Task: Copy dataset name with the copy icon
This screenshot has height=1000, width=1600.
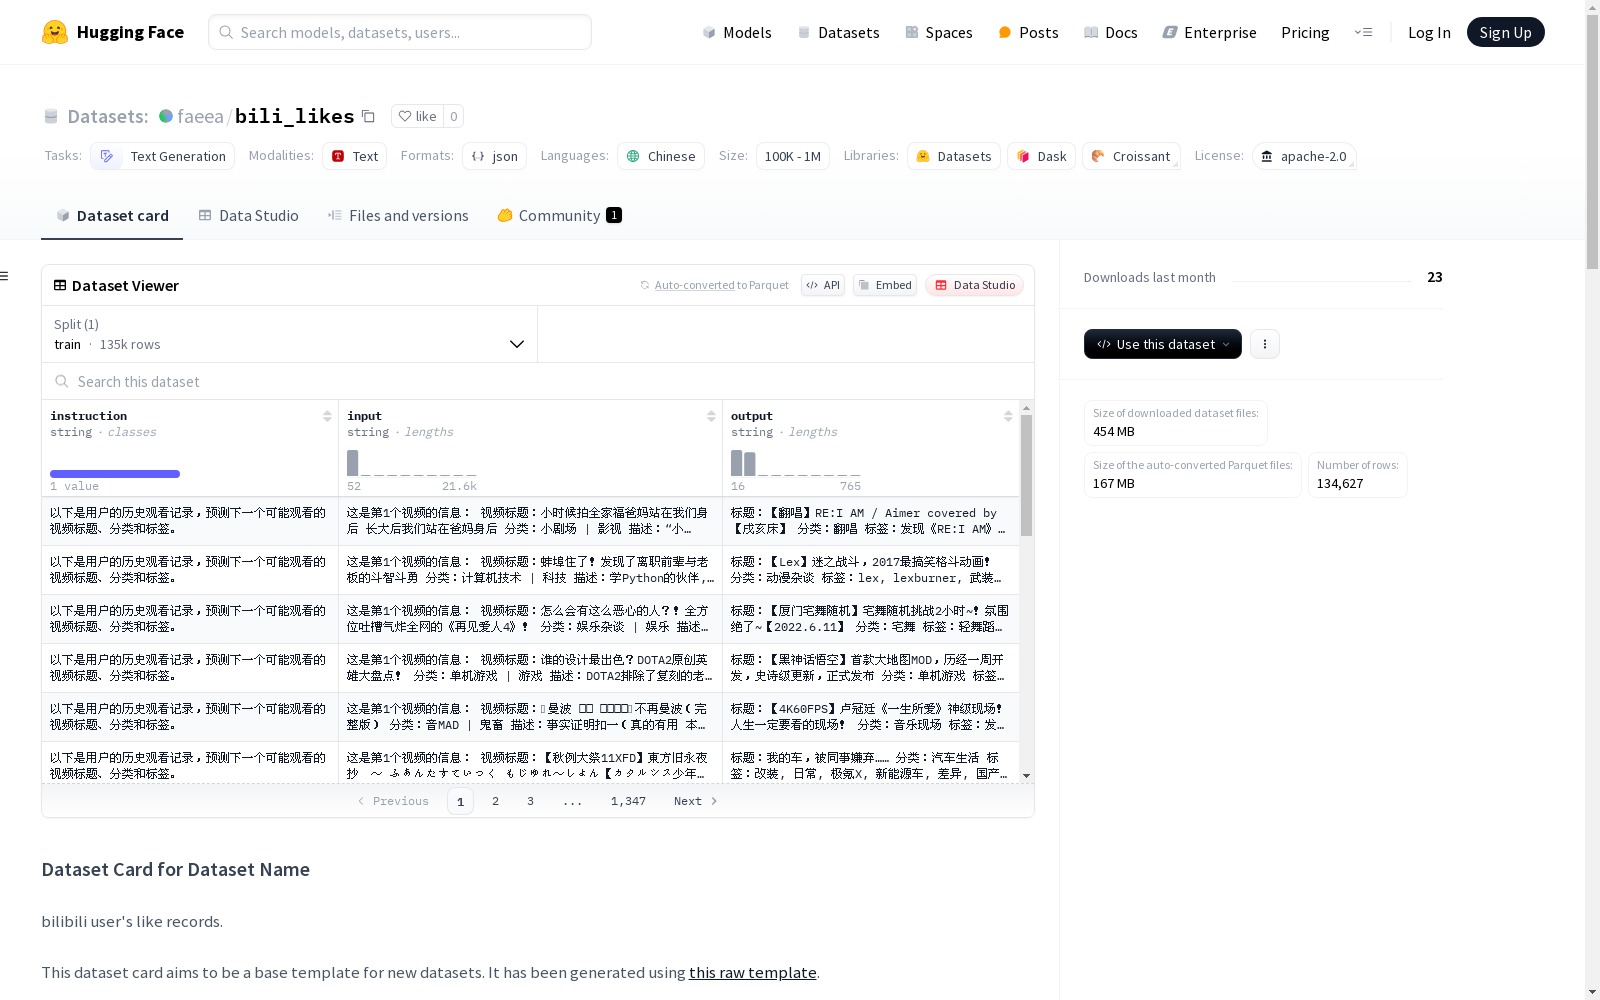Action: (368, 116)
